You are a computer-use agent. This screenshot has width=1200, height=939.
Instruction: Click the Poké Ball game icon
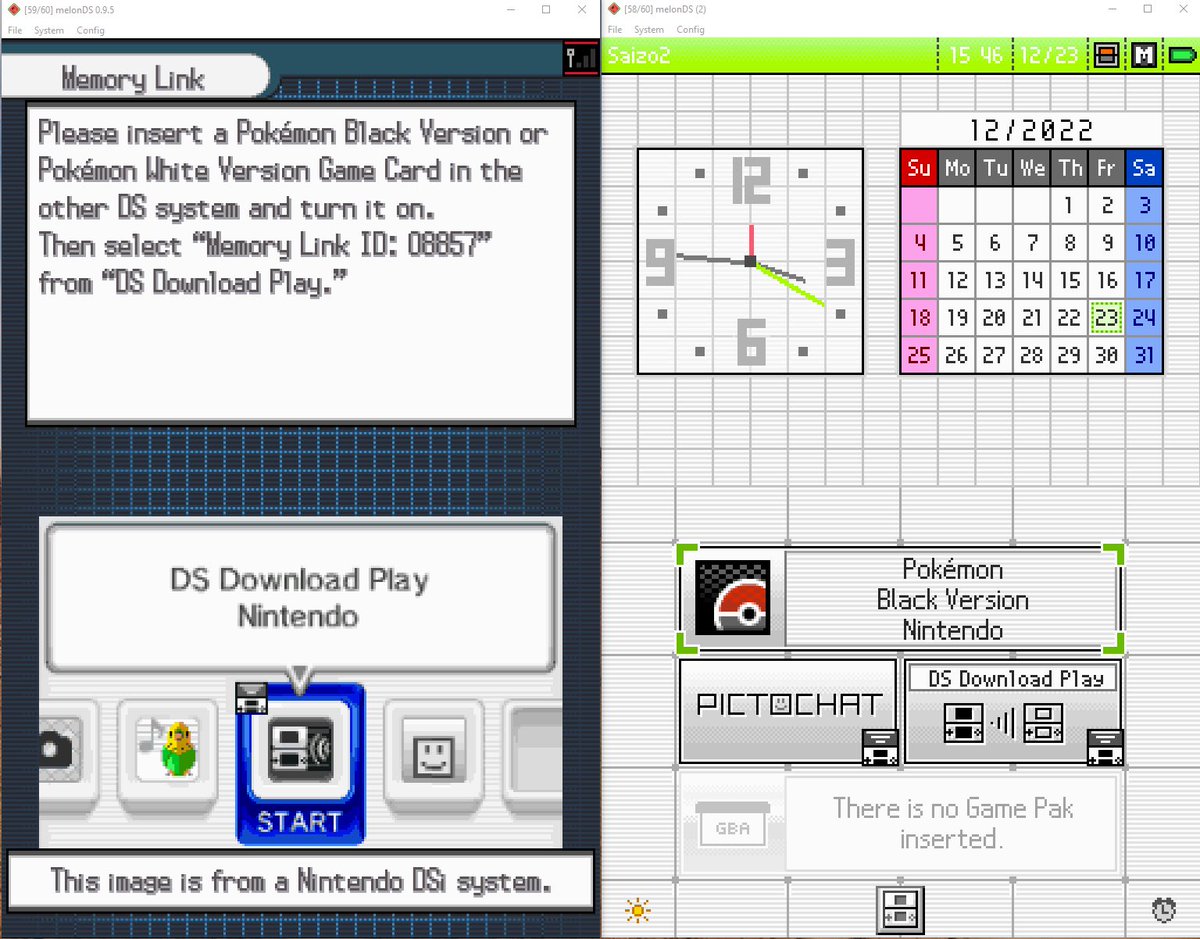point(732,598)
